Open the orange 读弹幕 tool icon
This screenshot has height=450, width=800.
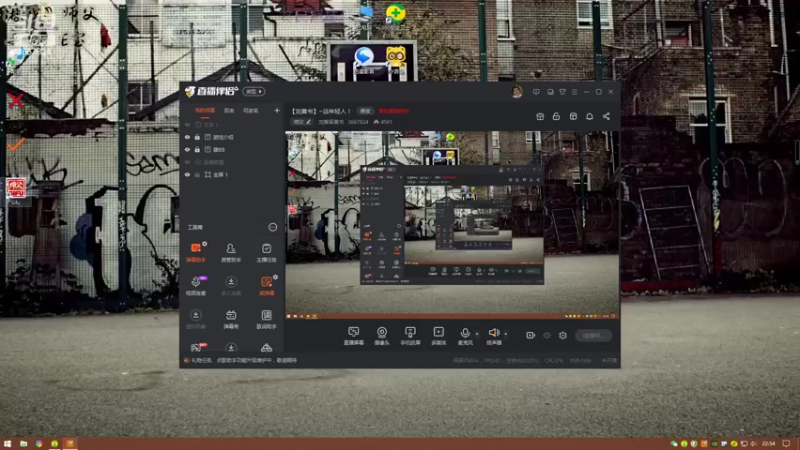coord(266,285)
